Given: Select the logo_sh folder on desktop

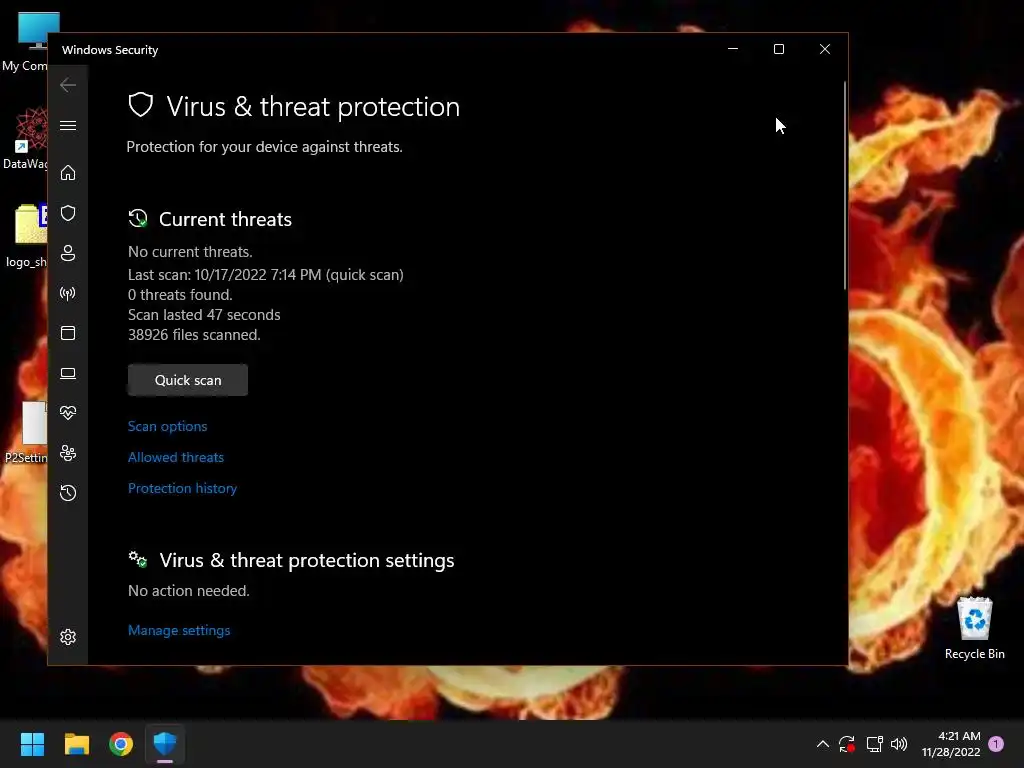Looking at the screenshot, I should [26, 236].
